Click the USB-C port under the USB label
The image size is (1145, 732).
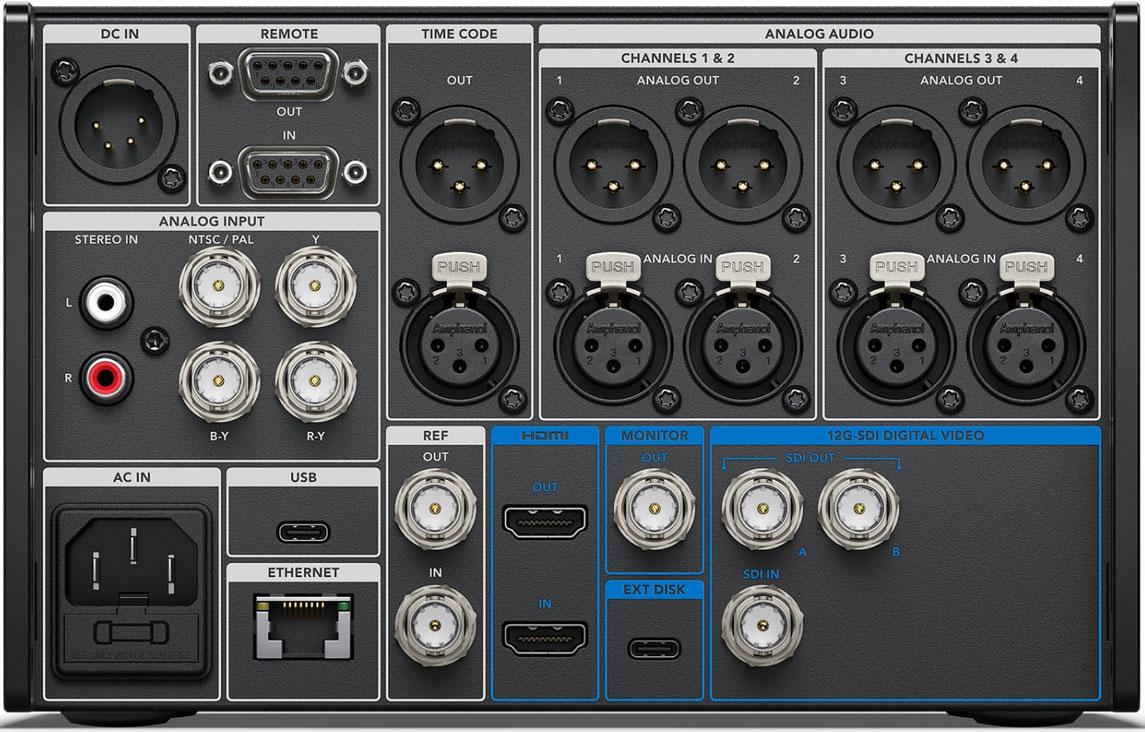pos(303,531)
